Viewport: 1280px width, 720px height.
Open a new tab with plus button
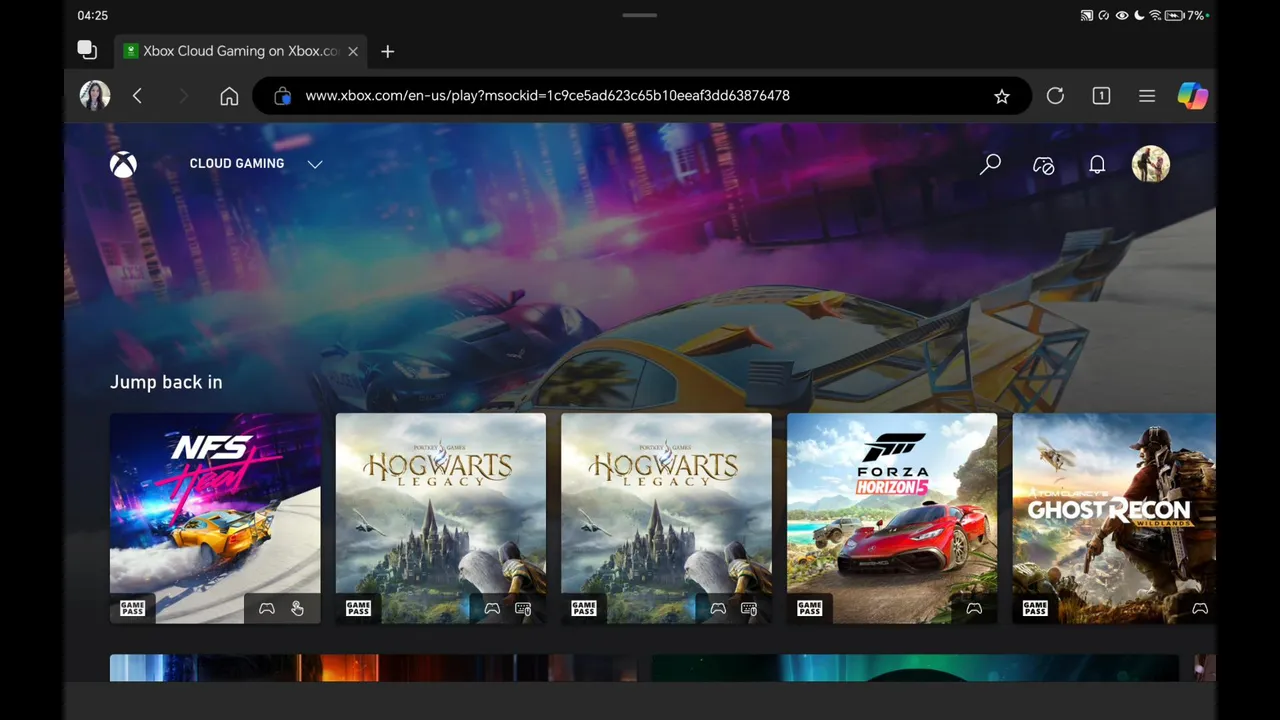tap(388, 51)
